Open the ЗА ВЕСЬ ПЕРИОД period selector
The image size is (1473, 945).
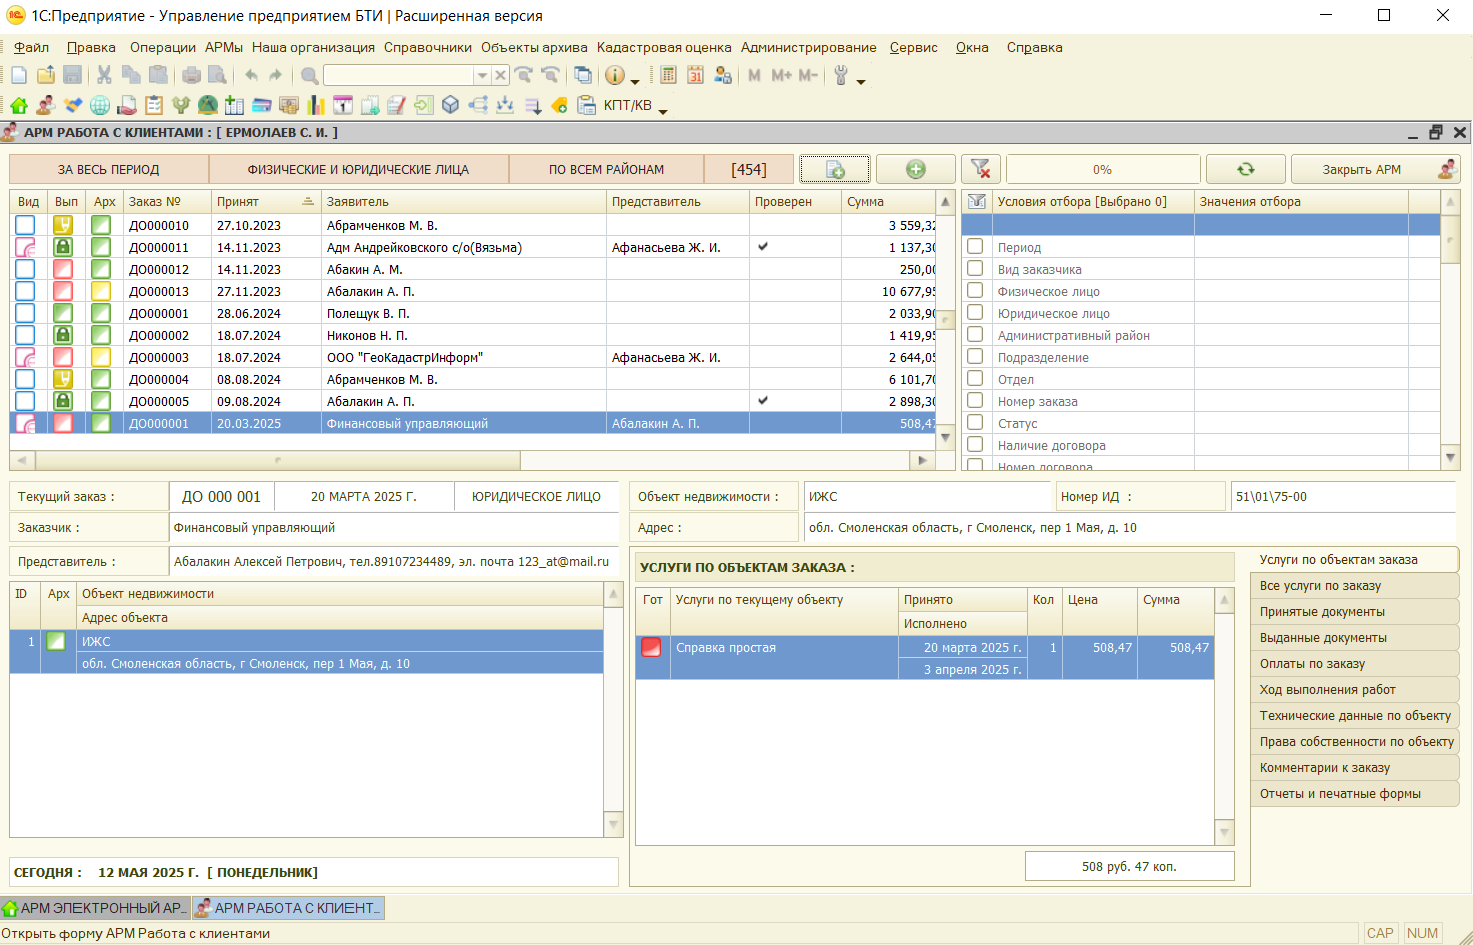coord(109,169)
